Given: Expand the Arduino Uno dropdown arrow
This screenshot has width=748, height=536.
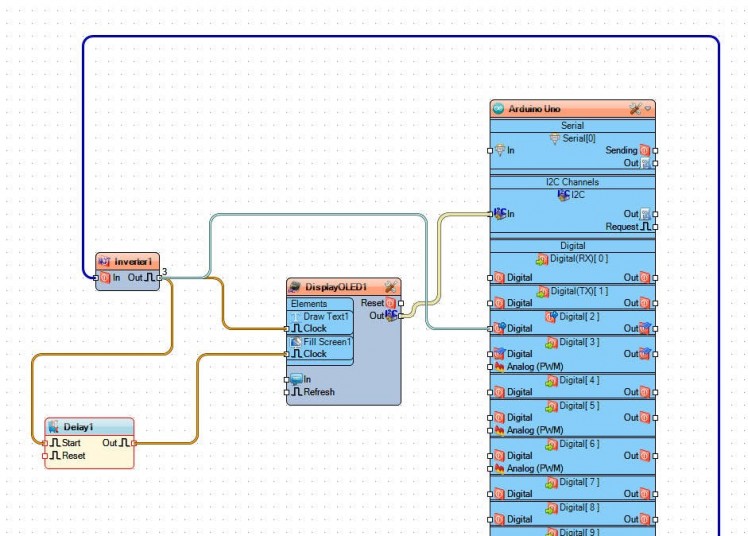Looking at the screenshot, I should tap(648, 108).
